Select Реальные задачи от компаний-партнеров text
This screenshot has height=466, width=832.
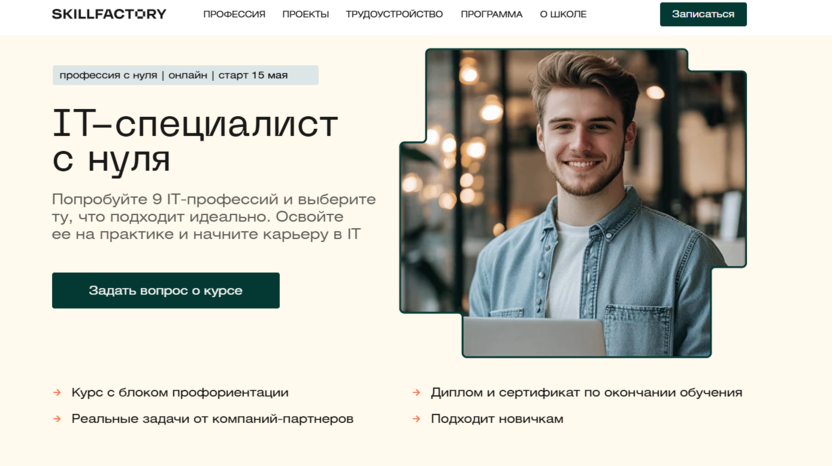pos(212,419)
